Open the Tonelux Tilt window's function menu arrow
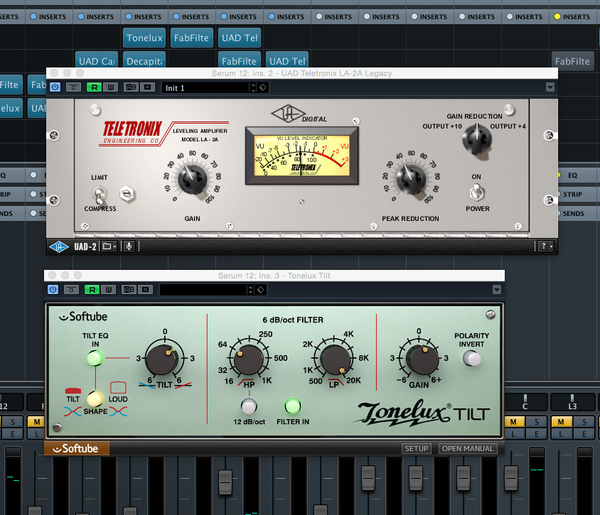Screen dimensions: 600x515 pyautogui.click(x=497, y=290)
